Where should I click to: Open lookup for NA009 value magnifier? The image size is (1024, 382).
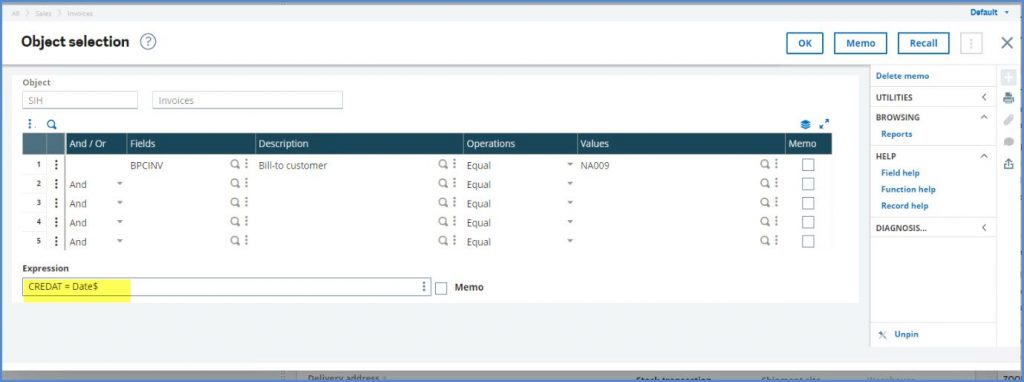[x=765, y=165]
